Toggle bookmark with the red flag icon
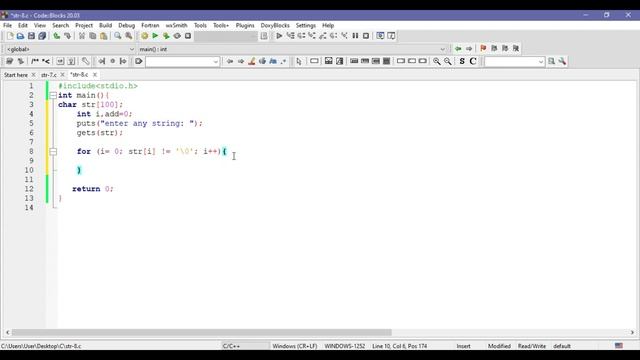Image resolution: width=640 pixels, height=360 pixels. (483, 49)
